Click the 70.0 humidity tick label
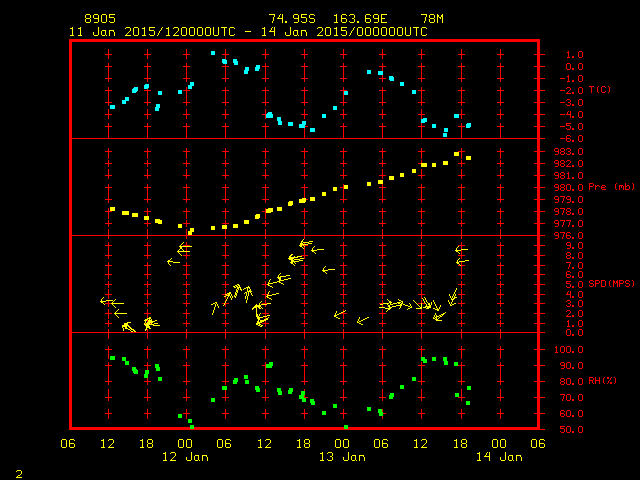This screenshot has height=480, width=640. pyautogui.click(x=571, y=398)
